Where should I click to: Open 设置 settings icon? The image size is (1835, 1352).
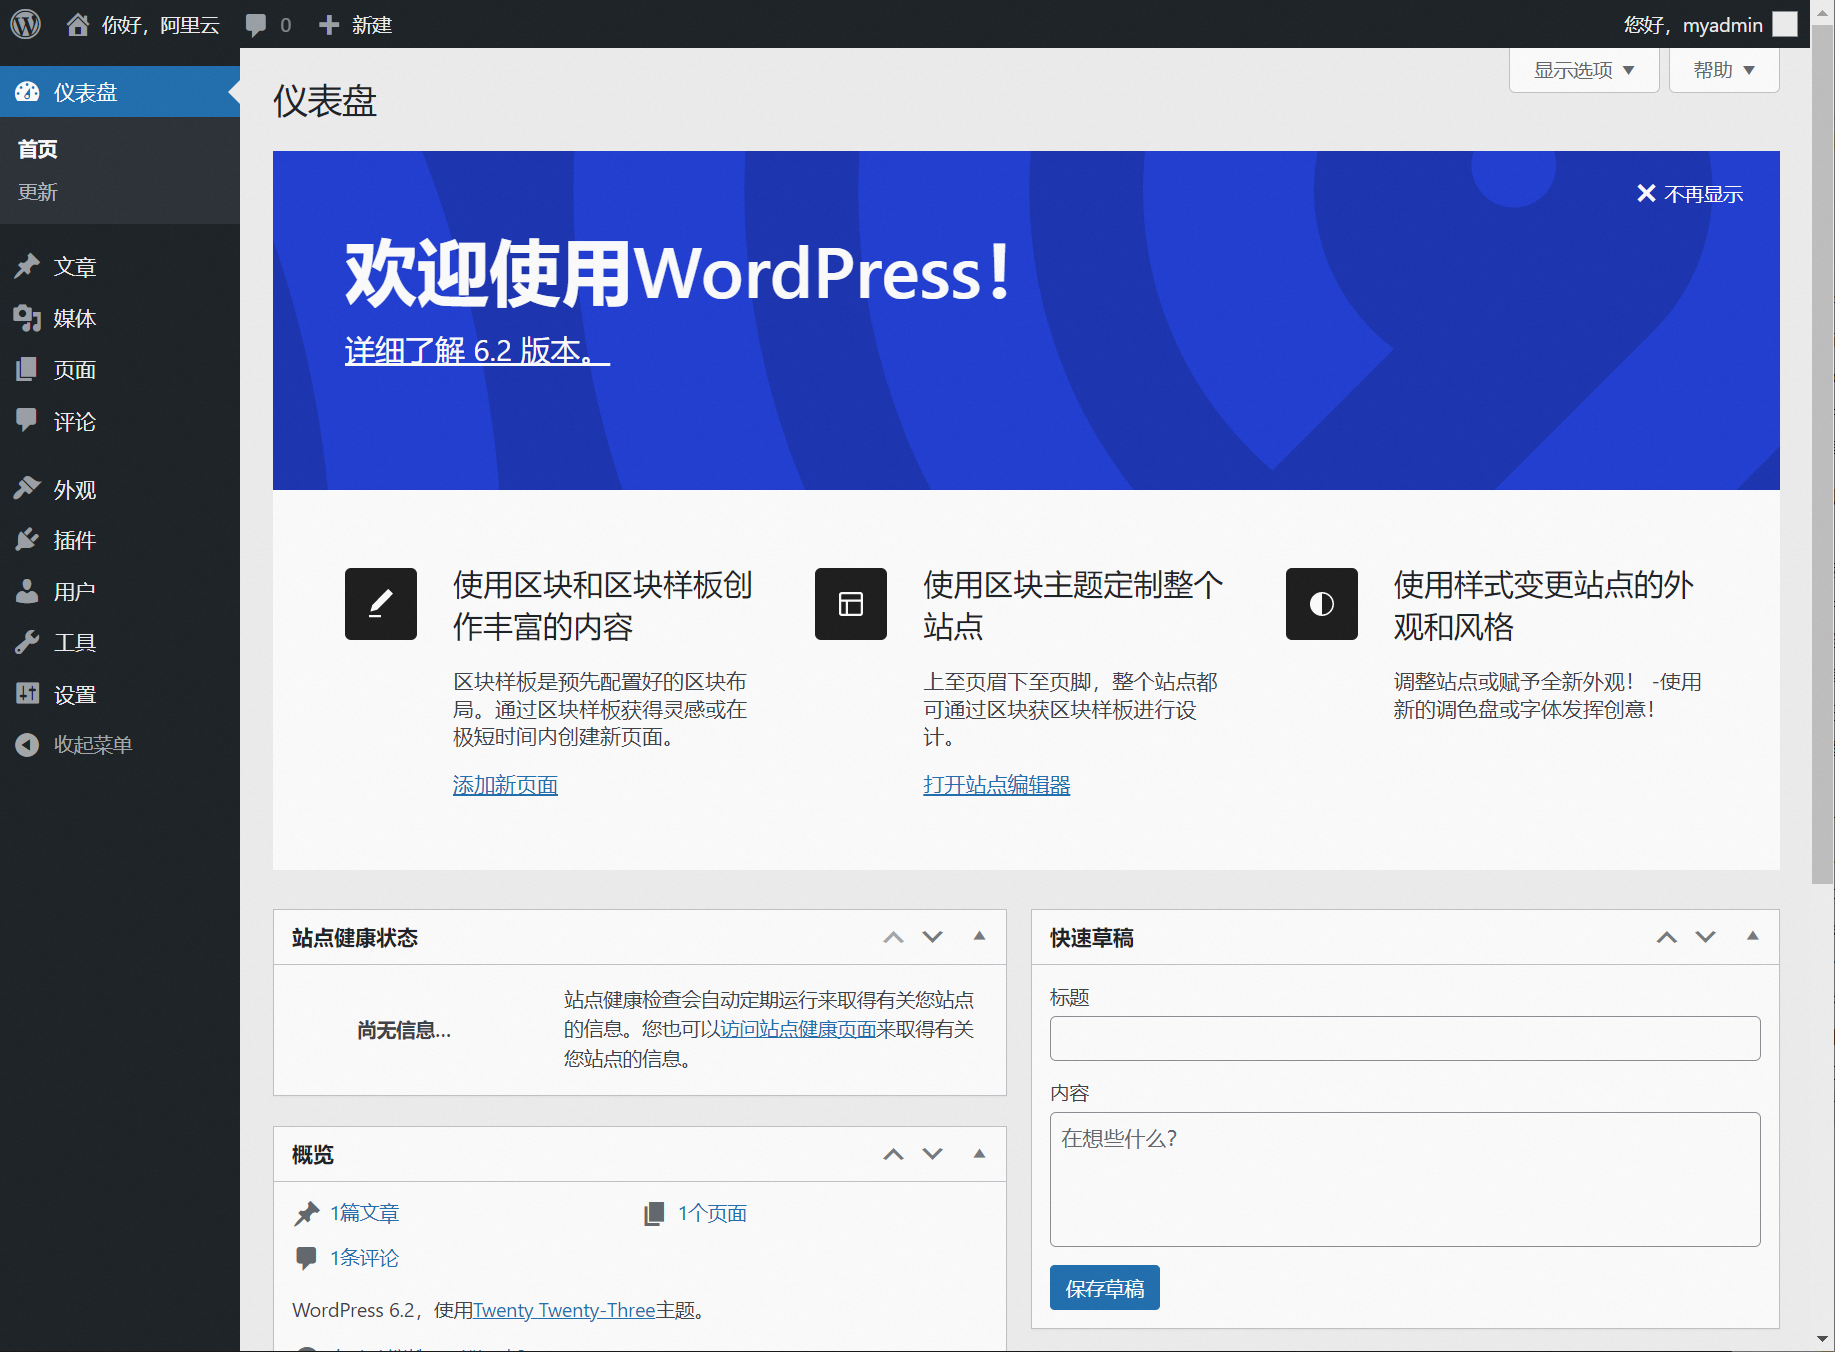click(x=27, y=693)
